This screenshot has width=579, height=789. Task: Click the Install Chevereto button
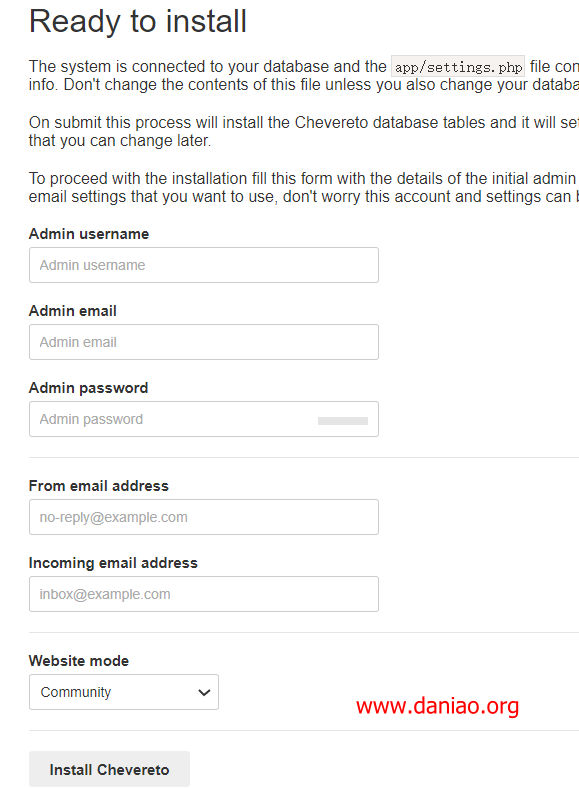tap(109, 769)
